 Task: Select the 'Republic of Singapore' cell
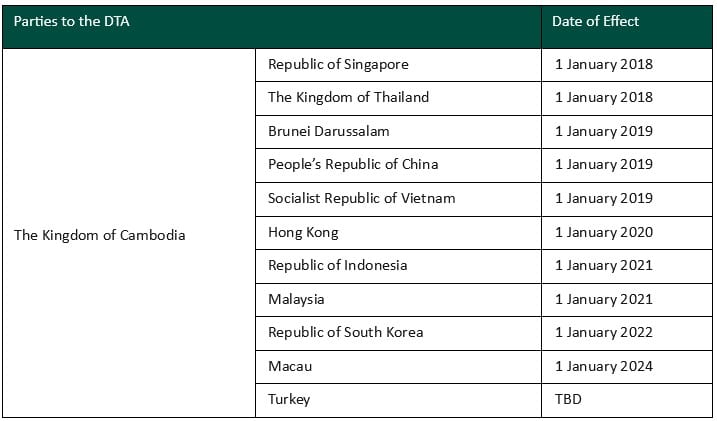(398, 65)
